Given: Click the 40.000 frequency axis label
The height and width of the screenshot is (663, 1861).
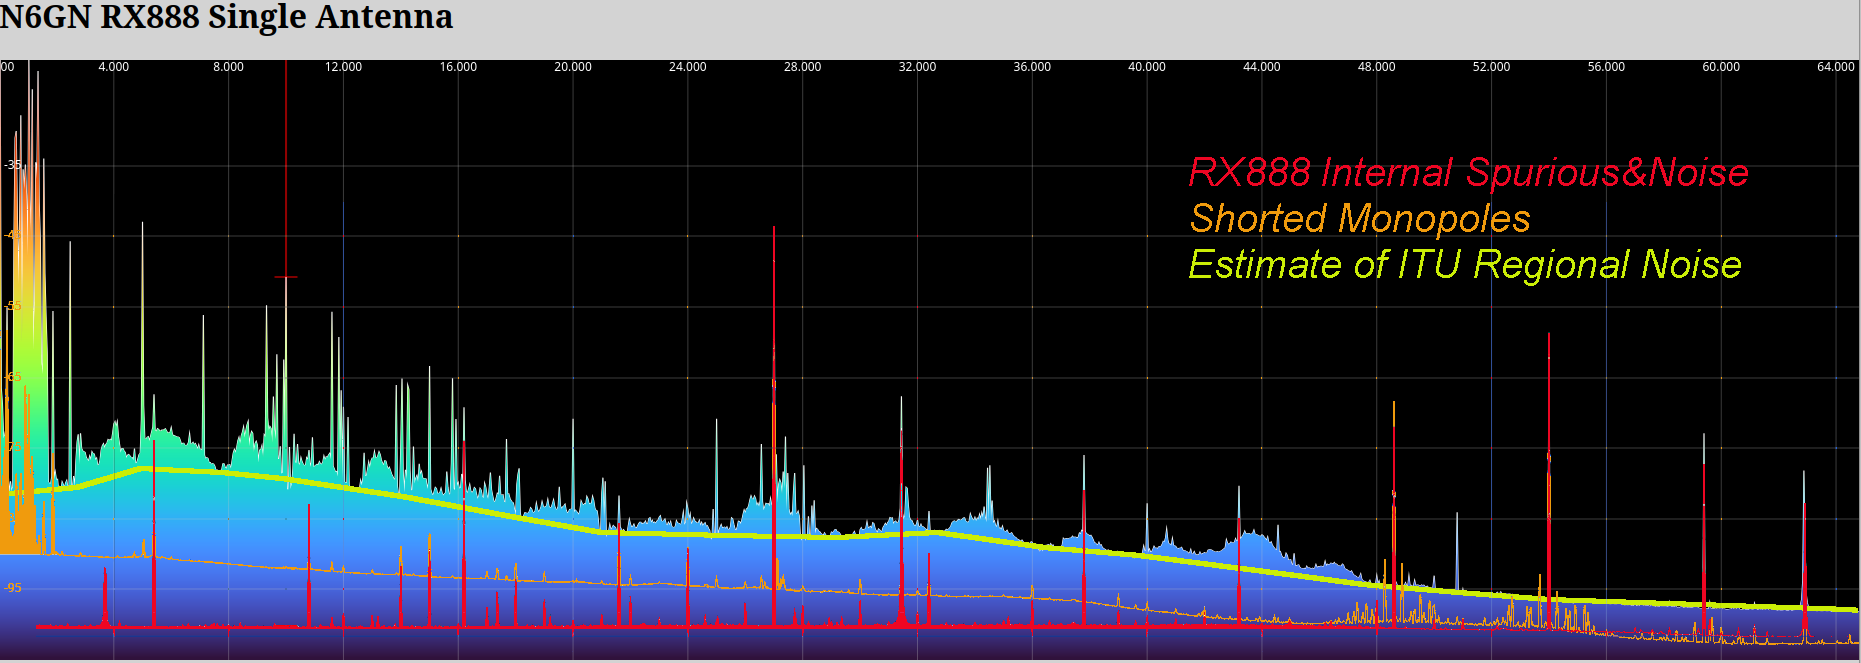Looking at the screenshot, I should [x=1147, y=67].
